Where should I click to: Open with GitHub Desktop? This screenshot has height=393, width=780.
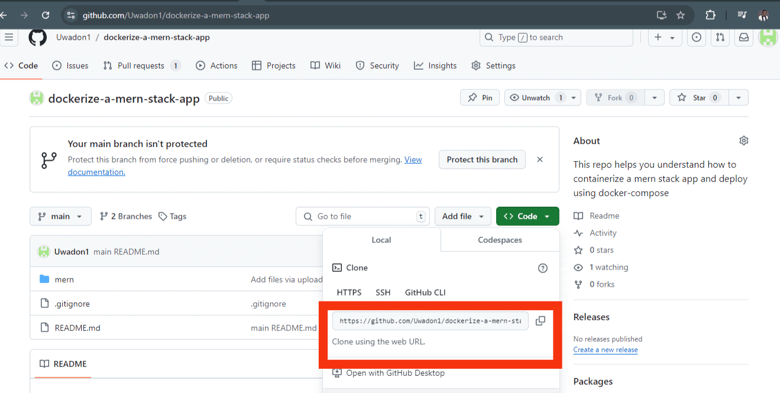click(x=389, y=373)
